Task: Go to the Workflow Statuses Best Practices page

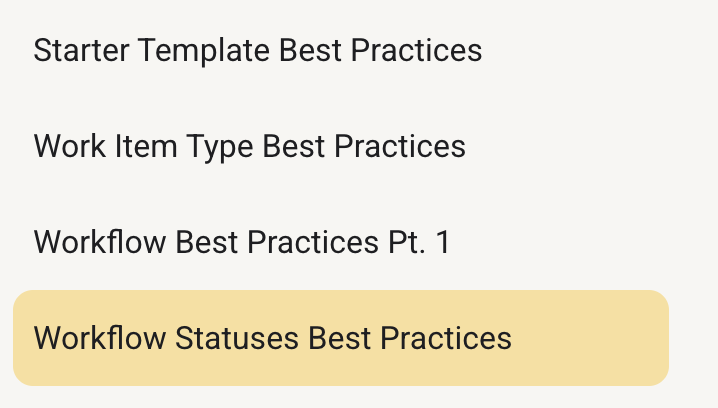Action: pyautogui.click(x=273, y=338)
